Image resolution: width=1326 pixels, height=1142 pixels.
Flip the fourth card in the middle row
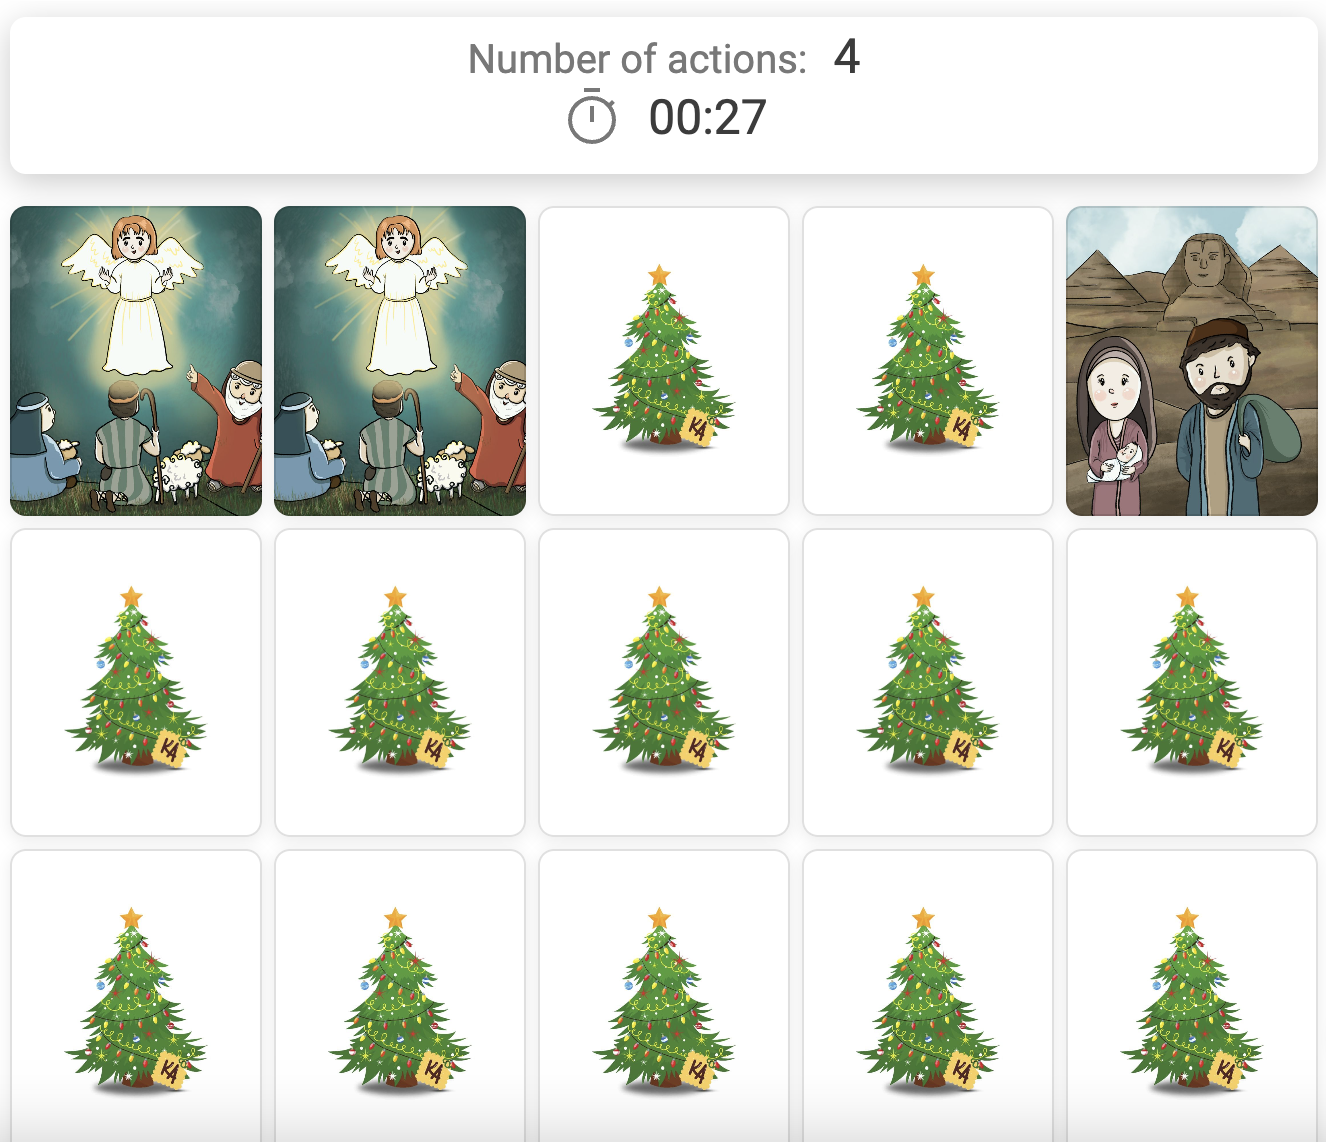[928, 683]
